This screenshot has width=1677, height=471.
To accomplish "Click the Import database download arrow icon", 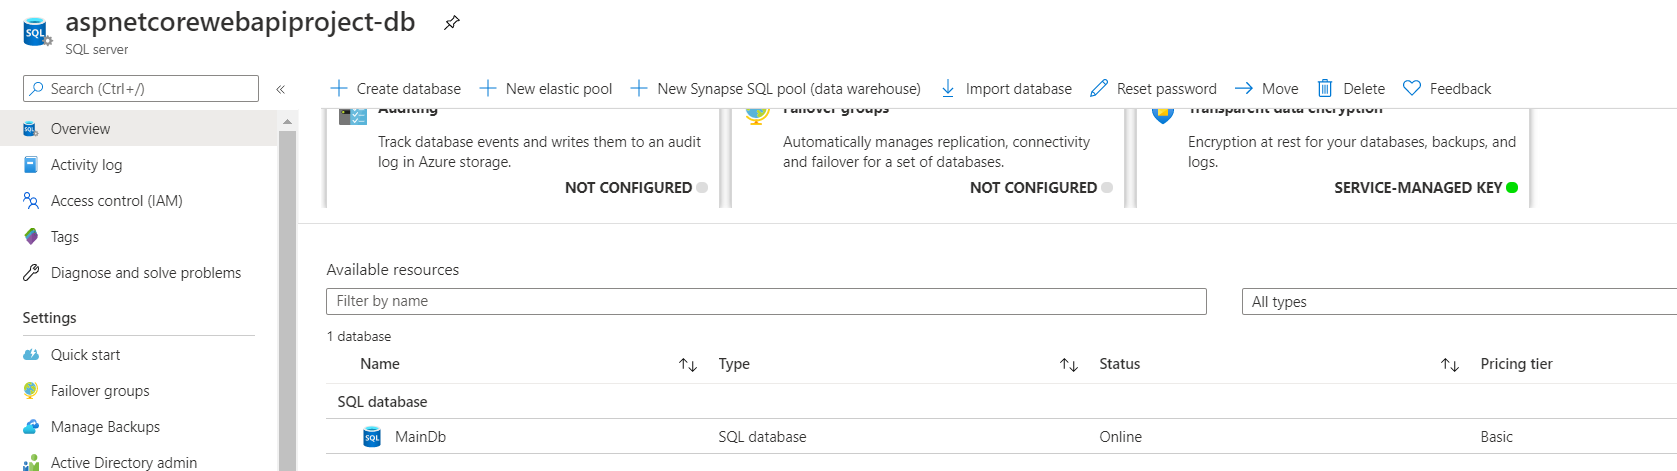I will pyautogui.click(x=948, y=89).
